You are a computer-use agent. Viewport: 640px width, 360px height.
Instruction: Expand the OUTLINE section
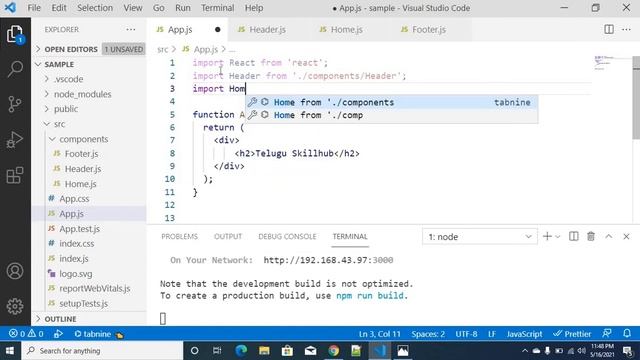click(x=89, y=319)
